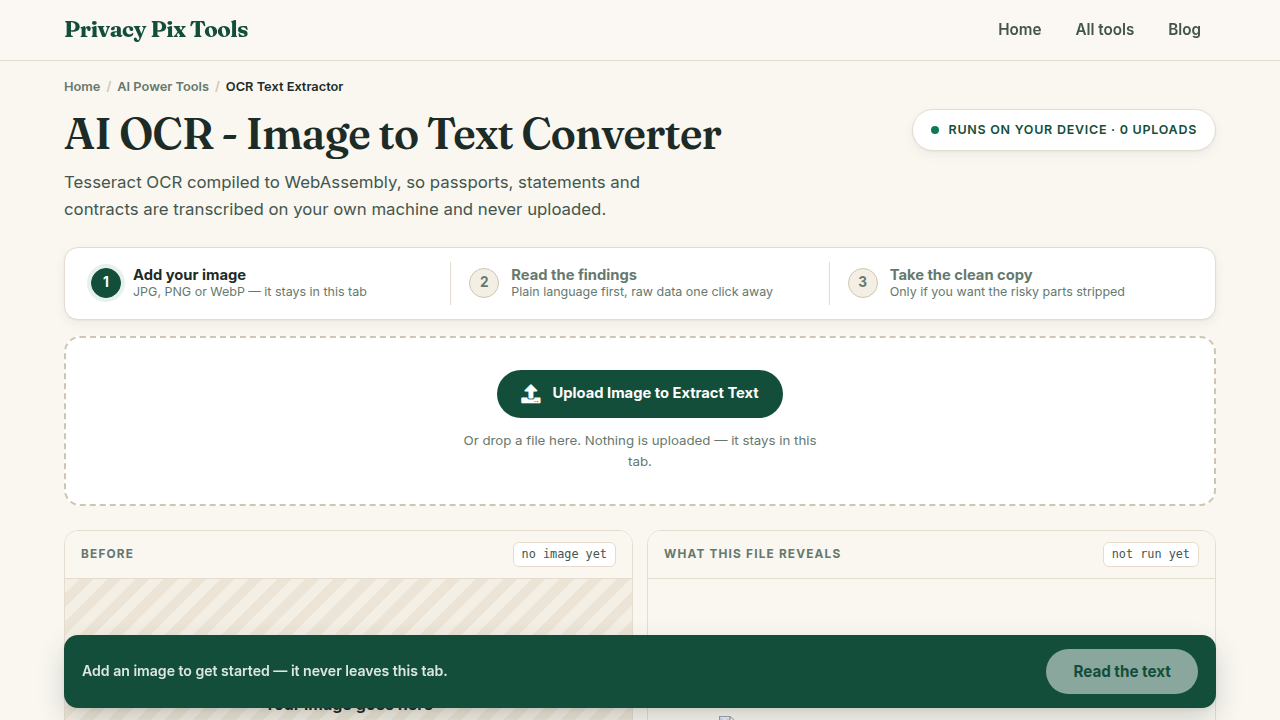
Task: Click the green status dot in the badge
Action: 935,130
